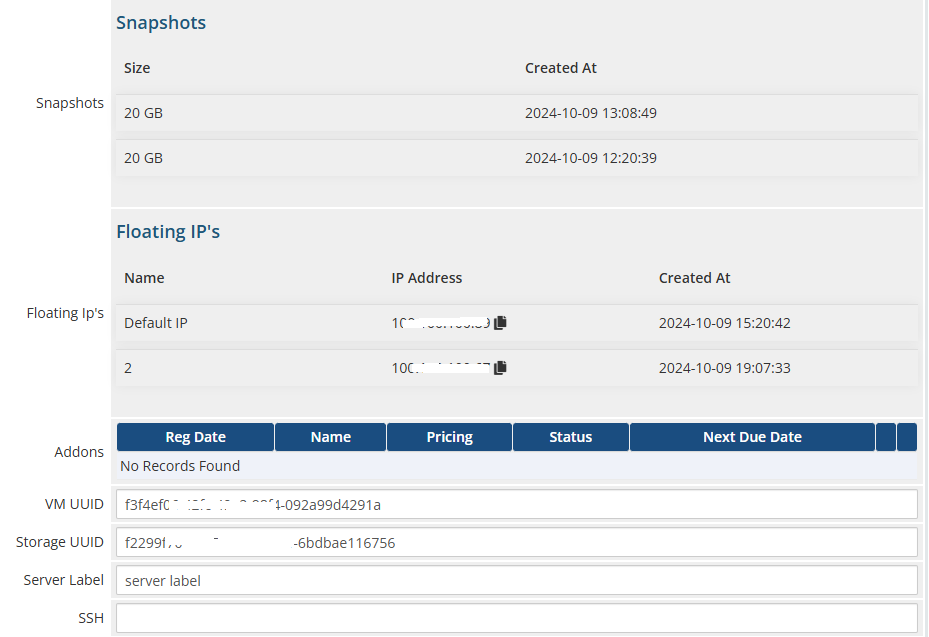Screen dimensions: 929x637
Task: Click the Status column header
Action: (570, 437)
